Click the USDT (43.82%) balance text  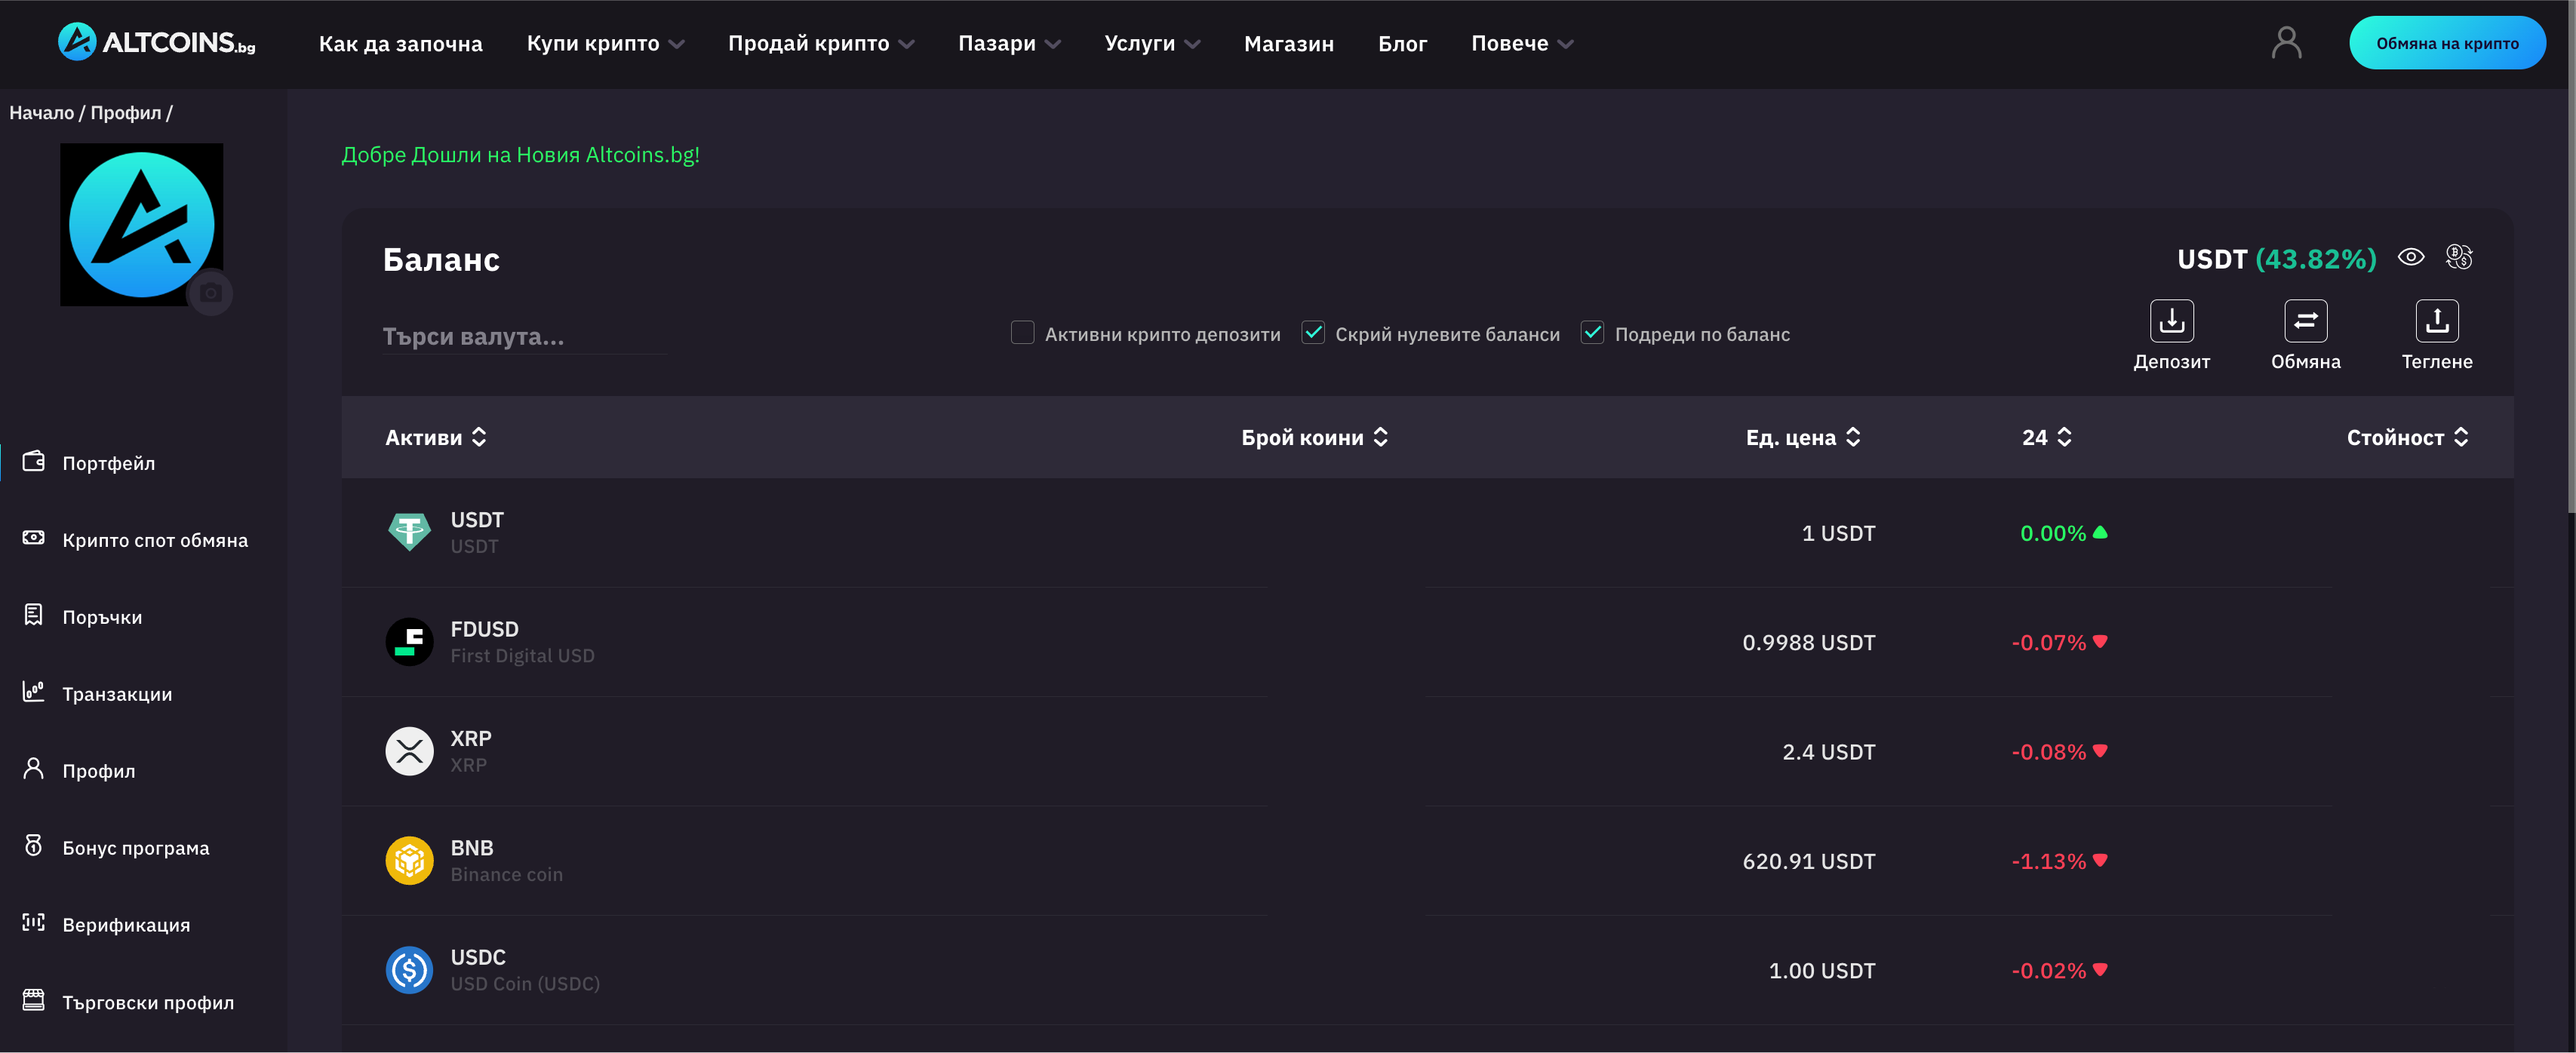pyautogui.click(x=2276, y=259)
